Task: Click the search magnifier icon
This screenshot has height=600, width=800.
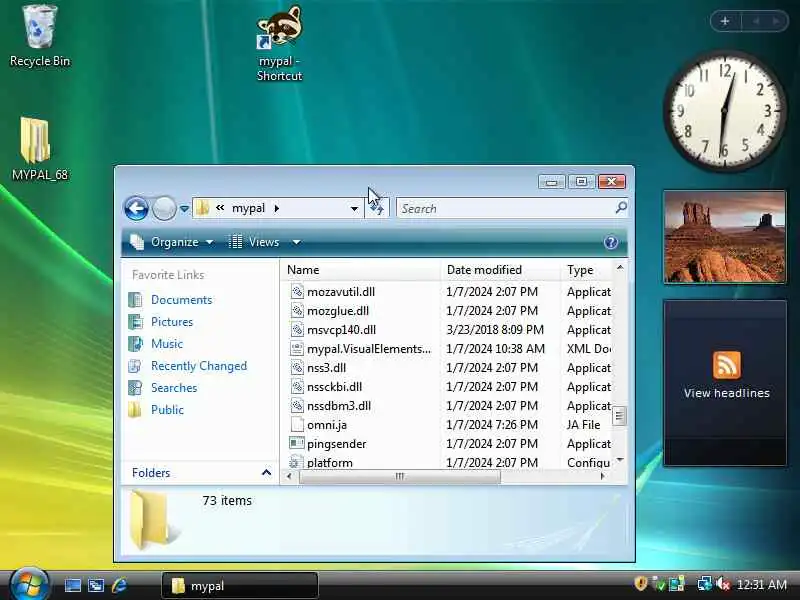Action: pos(621,208)
